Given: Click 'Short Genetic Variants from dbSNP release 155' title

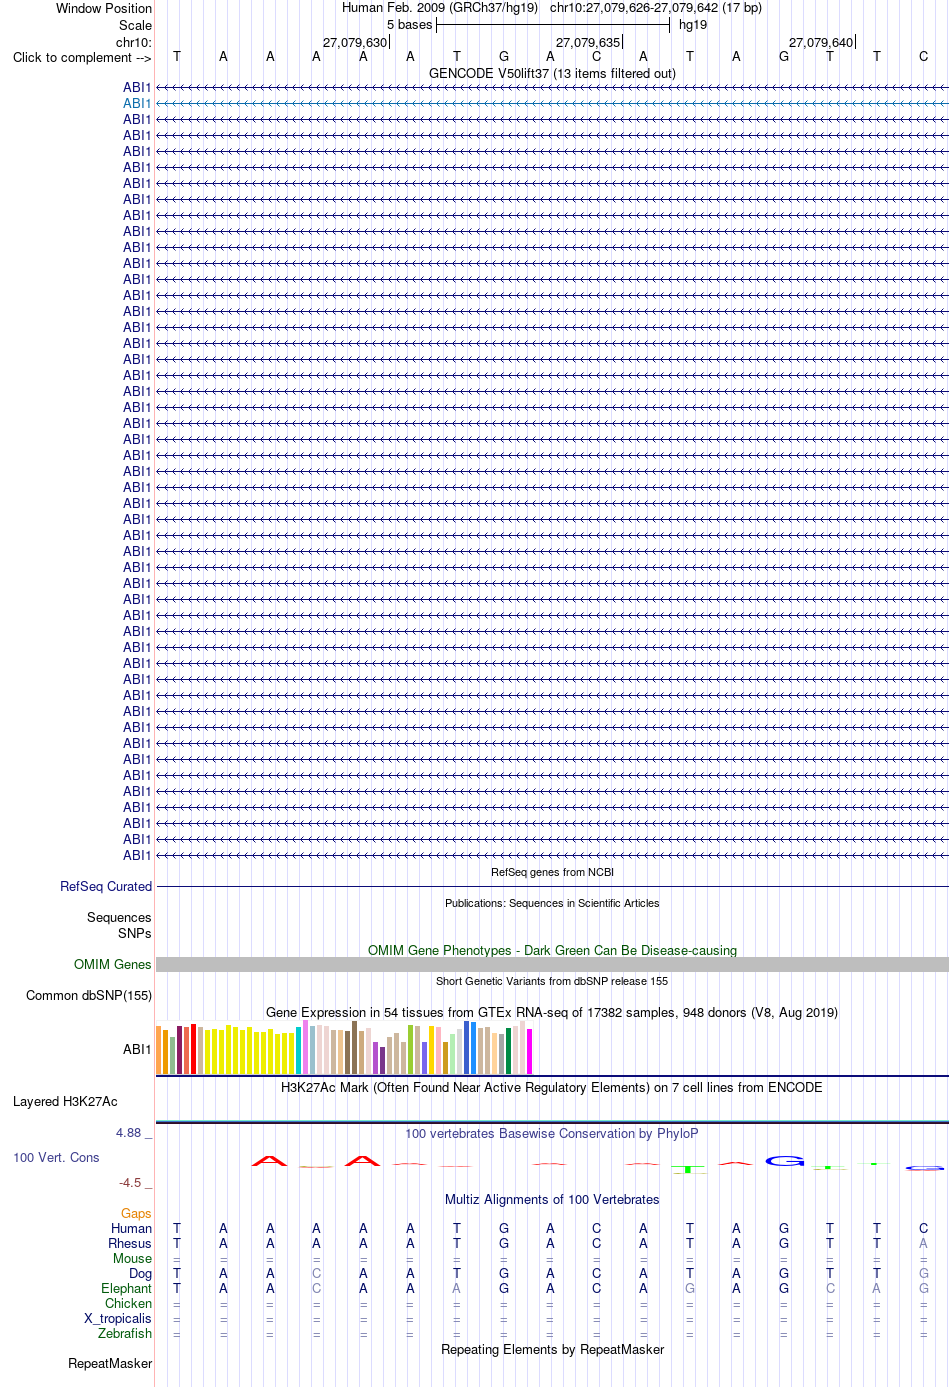Looking at the screenshot, I should [552, 981].
